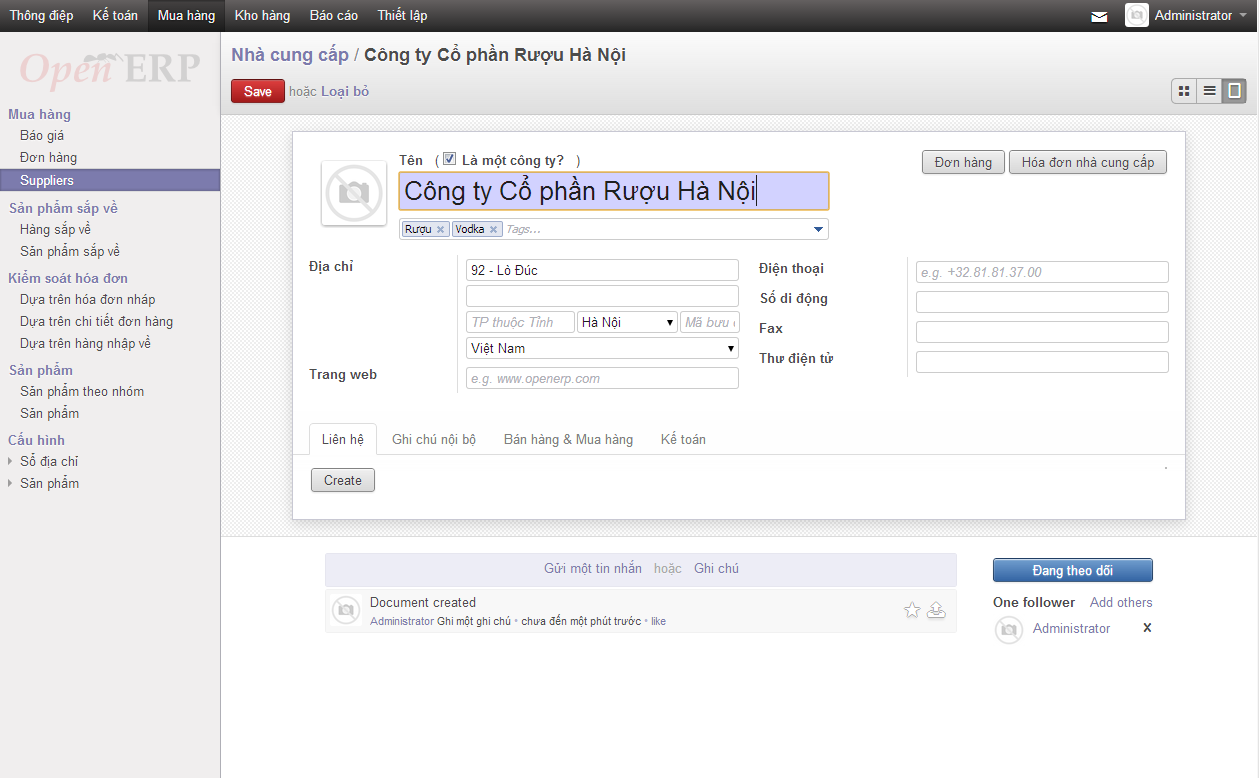
Task: Switch to Kế toán tab in form
Action: [683, 439]
